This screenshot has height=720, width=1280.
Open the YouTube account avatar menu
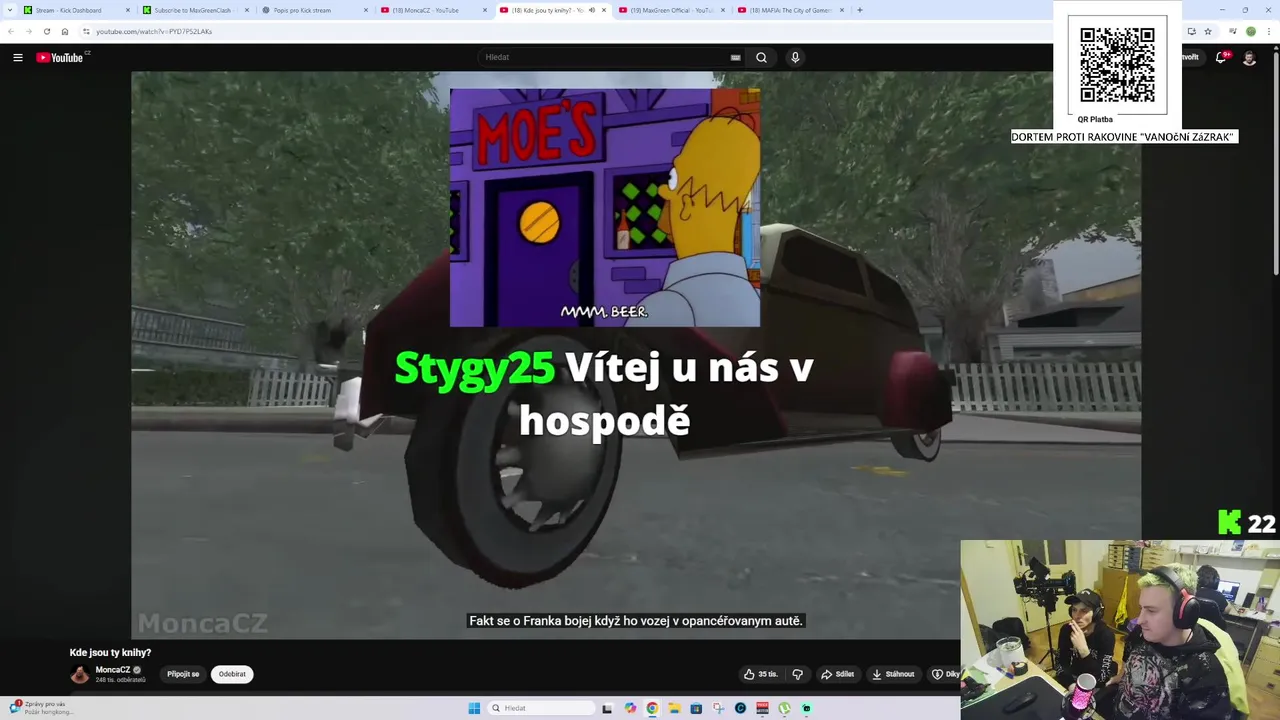coord(1249,58)
